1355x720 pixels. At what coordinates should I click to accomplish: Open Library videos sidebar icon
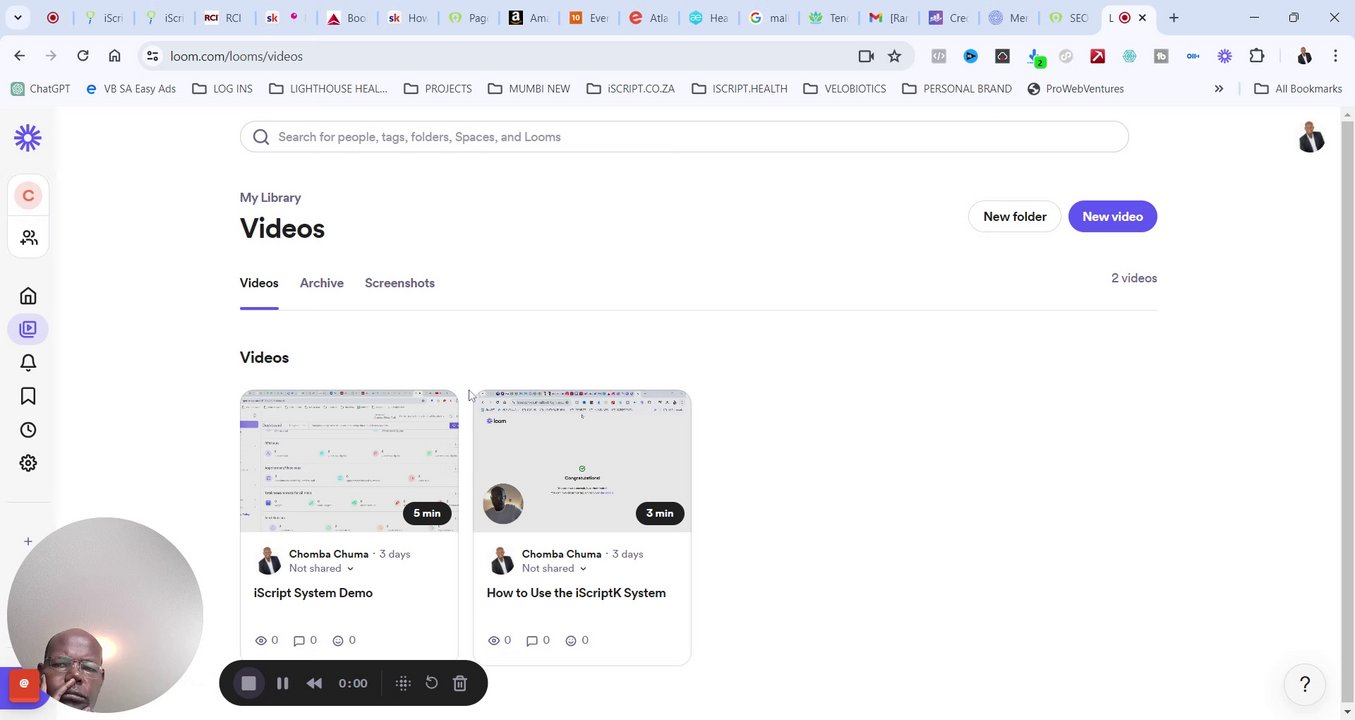(x=28, y=329)
